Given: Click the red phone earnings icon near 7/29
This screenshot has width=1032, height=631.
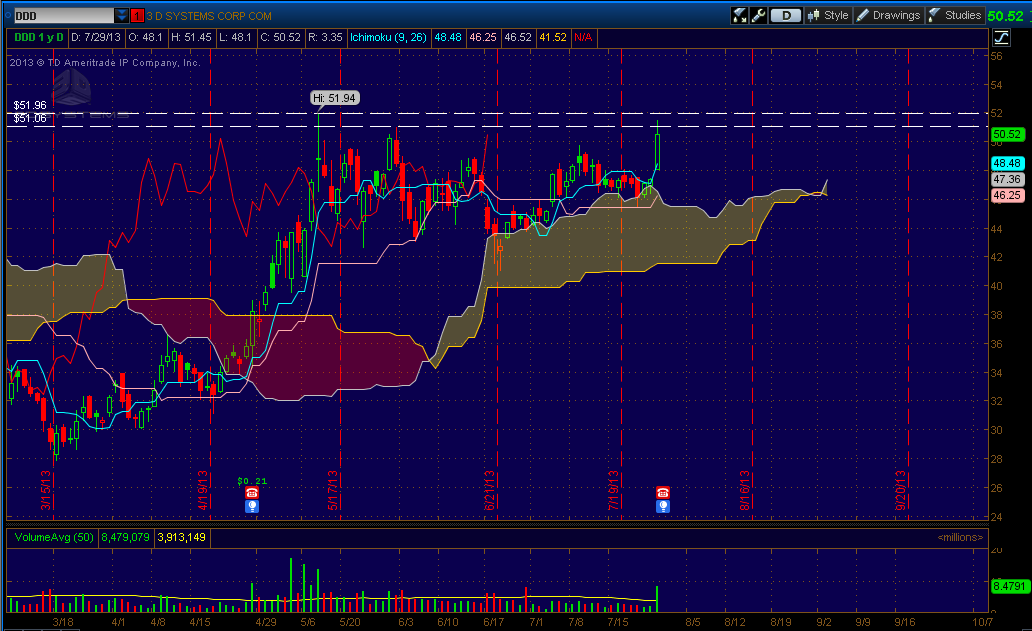Looking at the screenshot, I should (663, 493).
